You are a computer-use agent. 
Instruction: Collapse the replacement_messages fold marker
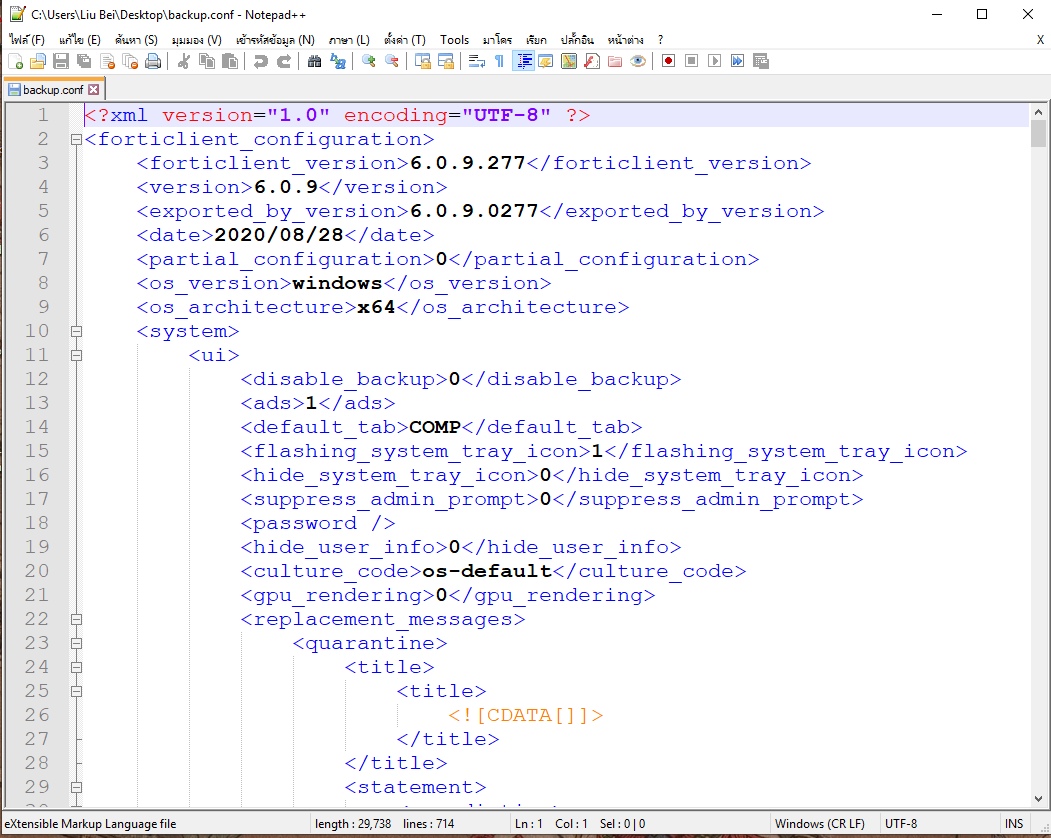click(76, 619)
